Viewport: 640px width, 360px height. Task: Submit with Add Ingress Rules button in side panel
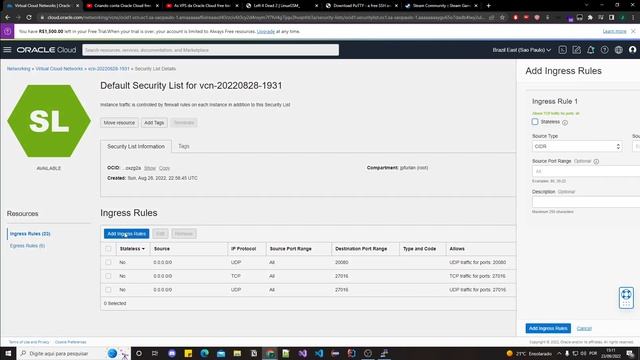click(x=548, y=328)
